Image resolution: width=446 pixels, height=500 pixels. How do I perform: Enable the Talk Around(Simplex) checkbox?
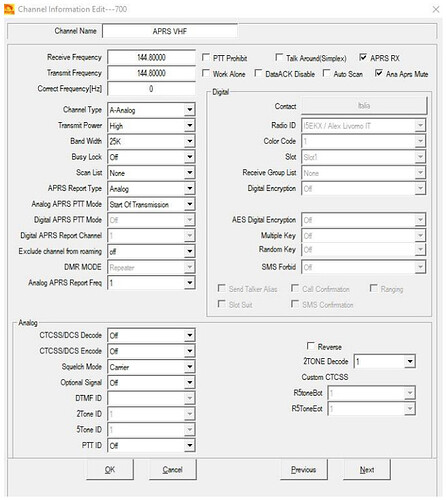(x=279, y=57)
